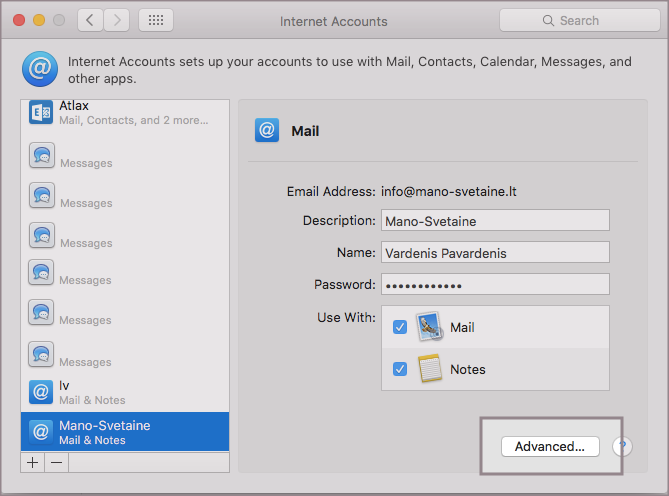Select the Mano-Svetaine account in list

[x=124, y=432]
